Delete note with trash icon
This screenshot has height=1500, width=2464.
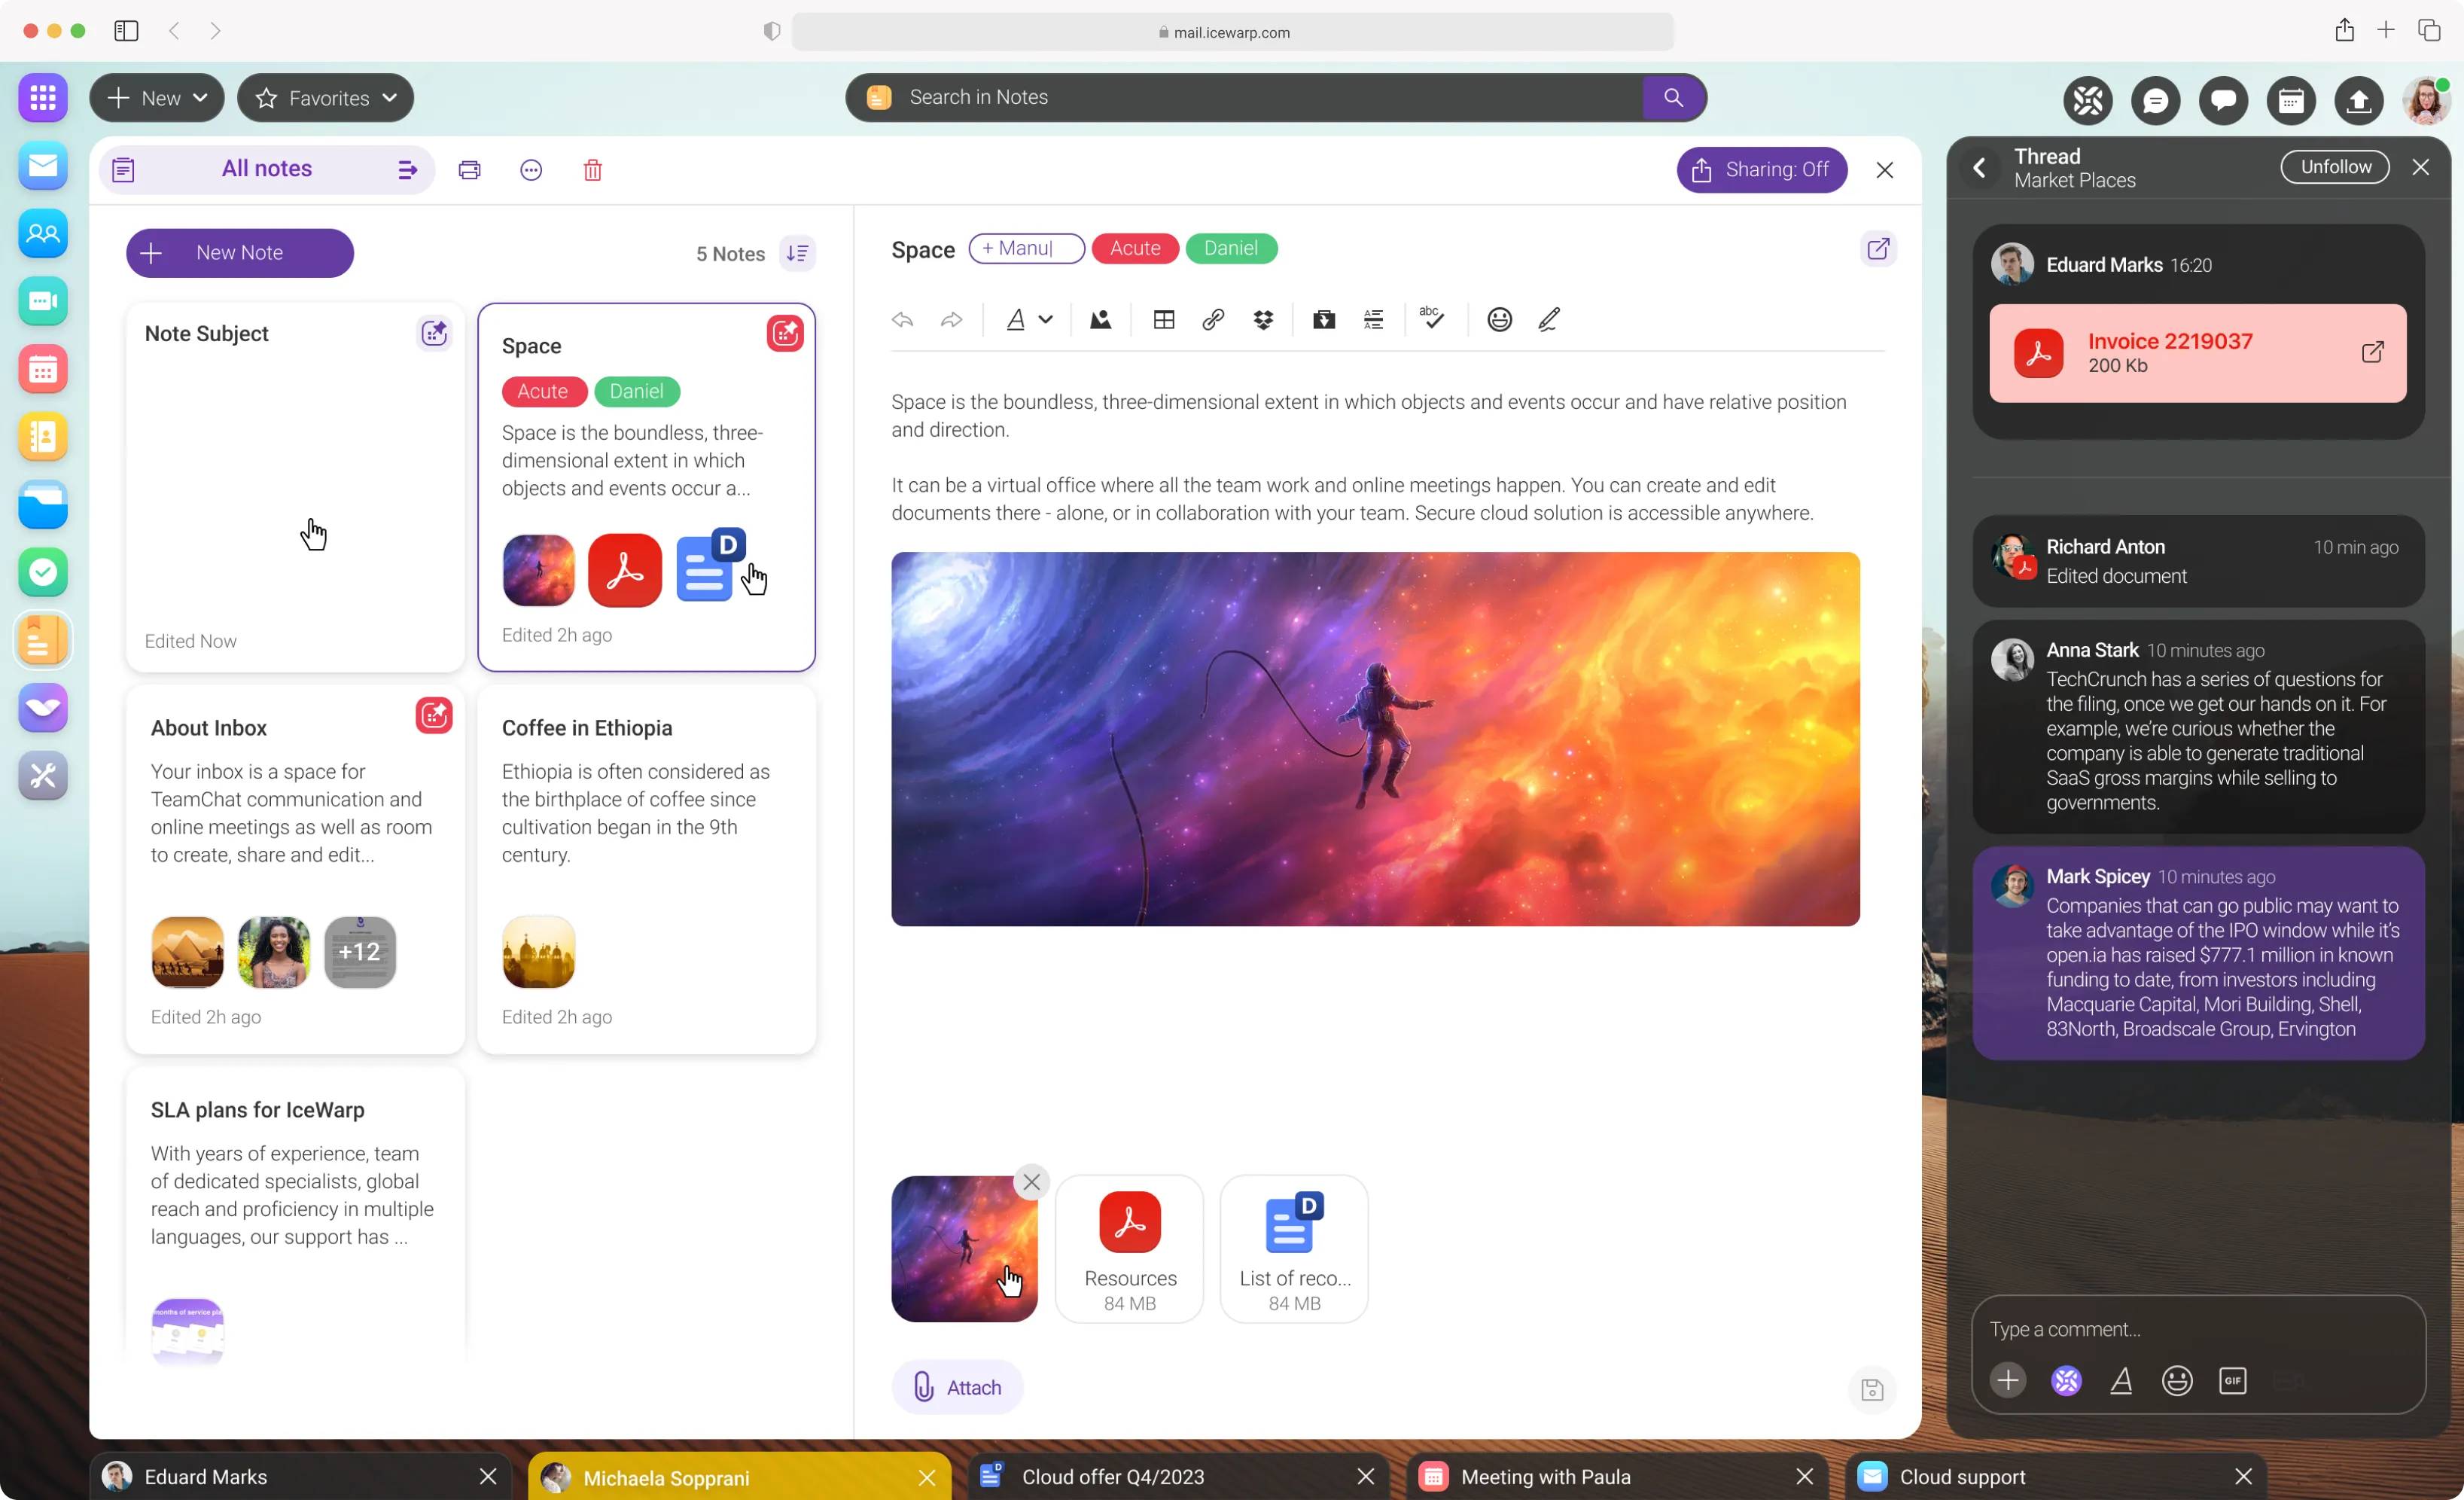pos(592,170)
